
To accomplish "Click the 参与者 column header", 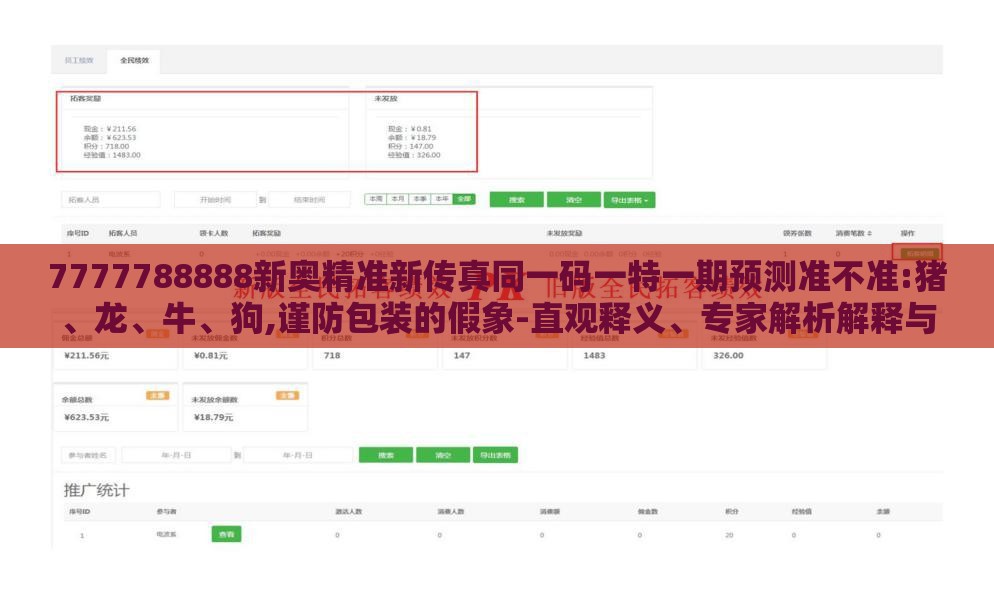I will click(166, 512).
